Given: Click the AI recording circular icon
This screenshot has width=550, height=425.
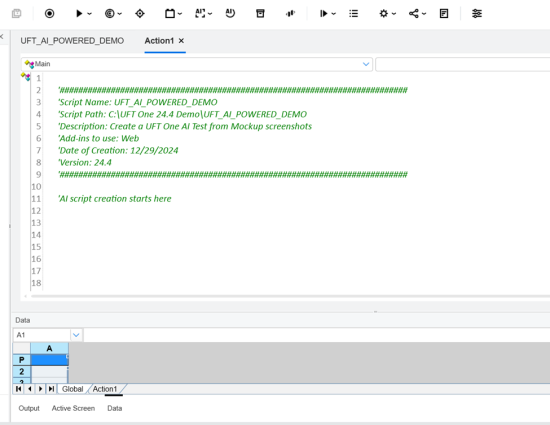Looking at the screenshot, I should (230, 14).
